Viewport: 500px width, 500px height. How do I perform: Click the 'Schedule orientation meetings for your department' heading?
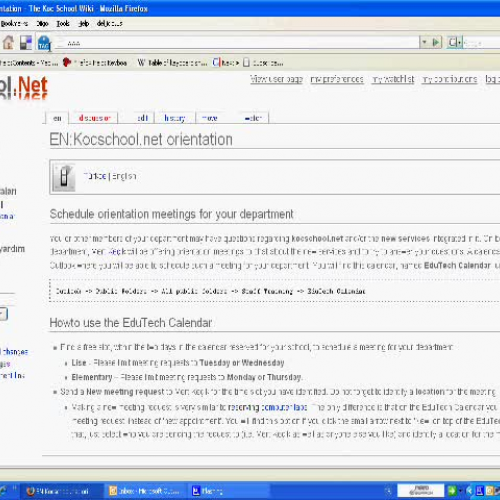coord(171,214)
